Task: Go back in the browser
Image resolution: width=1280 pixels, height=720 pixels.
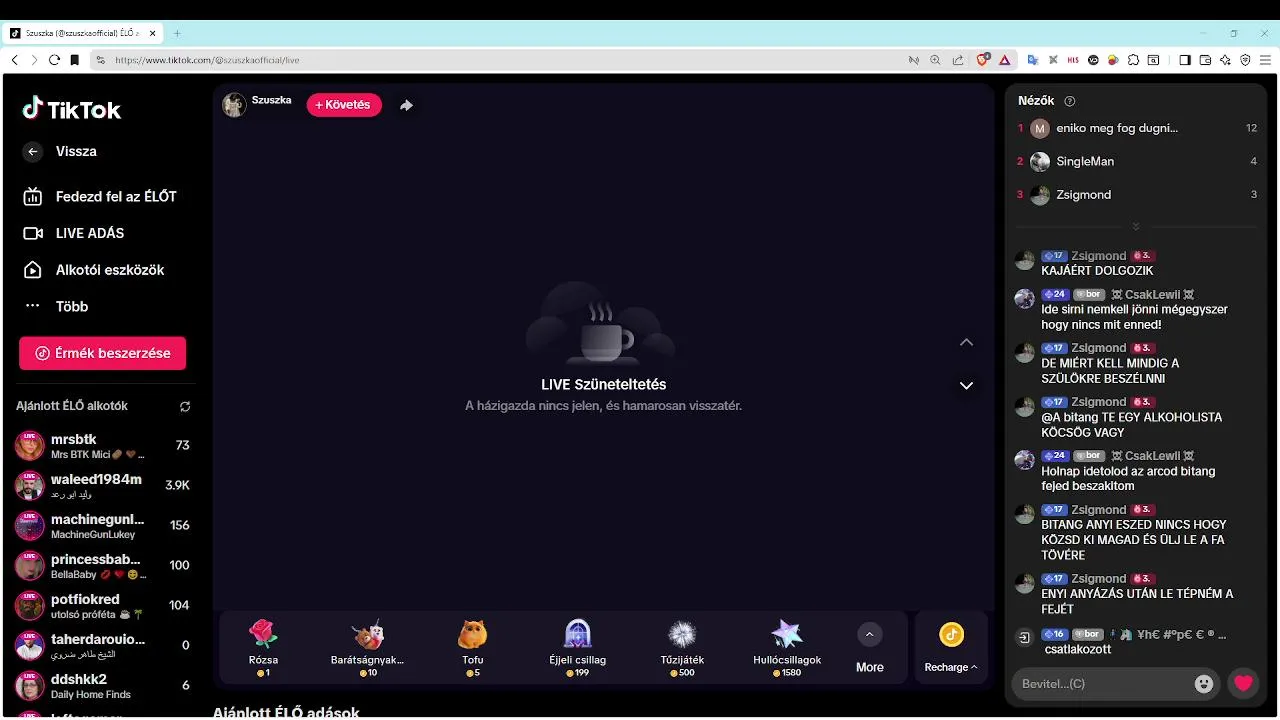Action: click(x=14, y=60)
